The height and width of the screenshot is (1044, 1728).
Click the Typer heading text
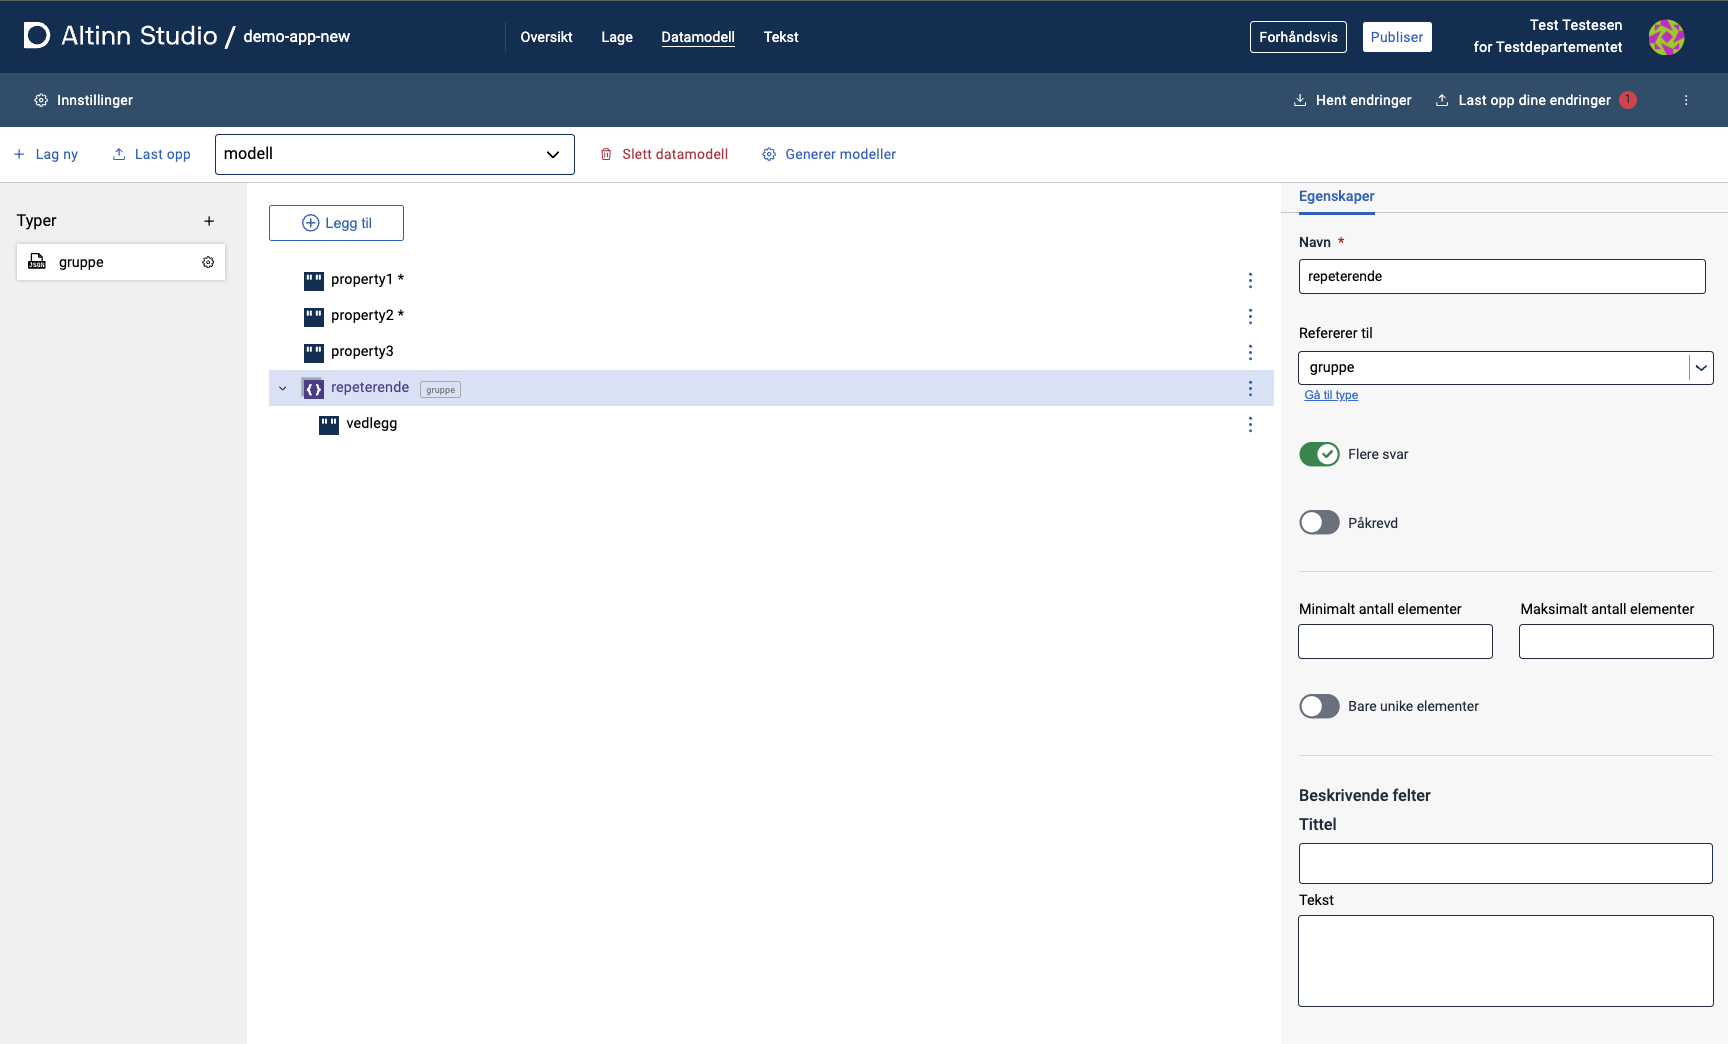(36, 221)
